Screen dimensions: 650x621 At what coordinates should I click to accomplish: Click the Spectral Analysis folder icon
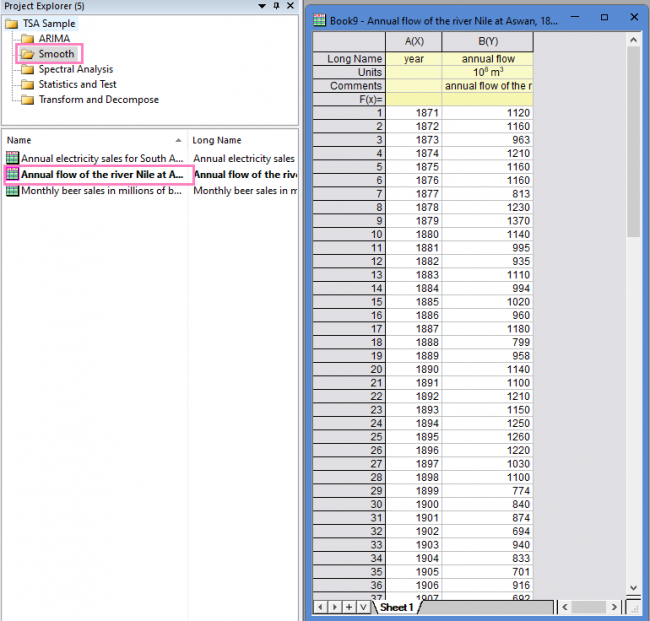point(27,69)
